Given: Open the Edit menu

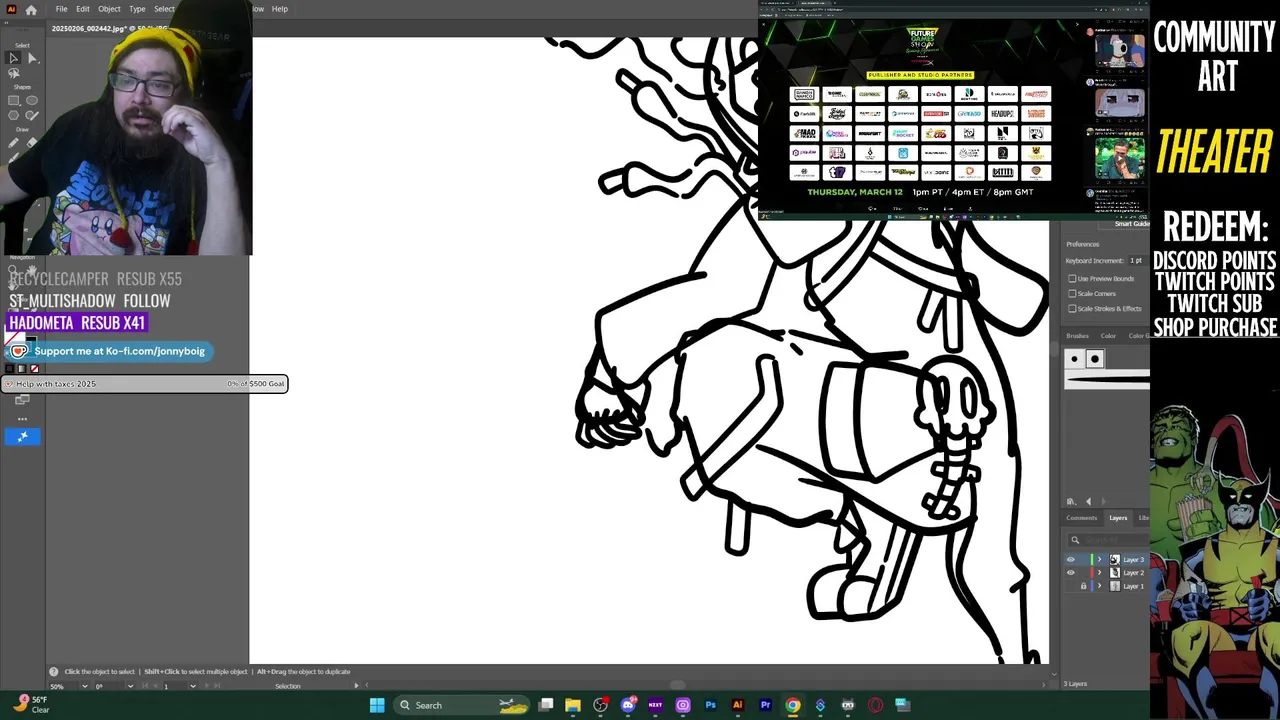Looking at the screenshot, I should coord(83,9).
